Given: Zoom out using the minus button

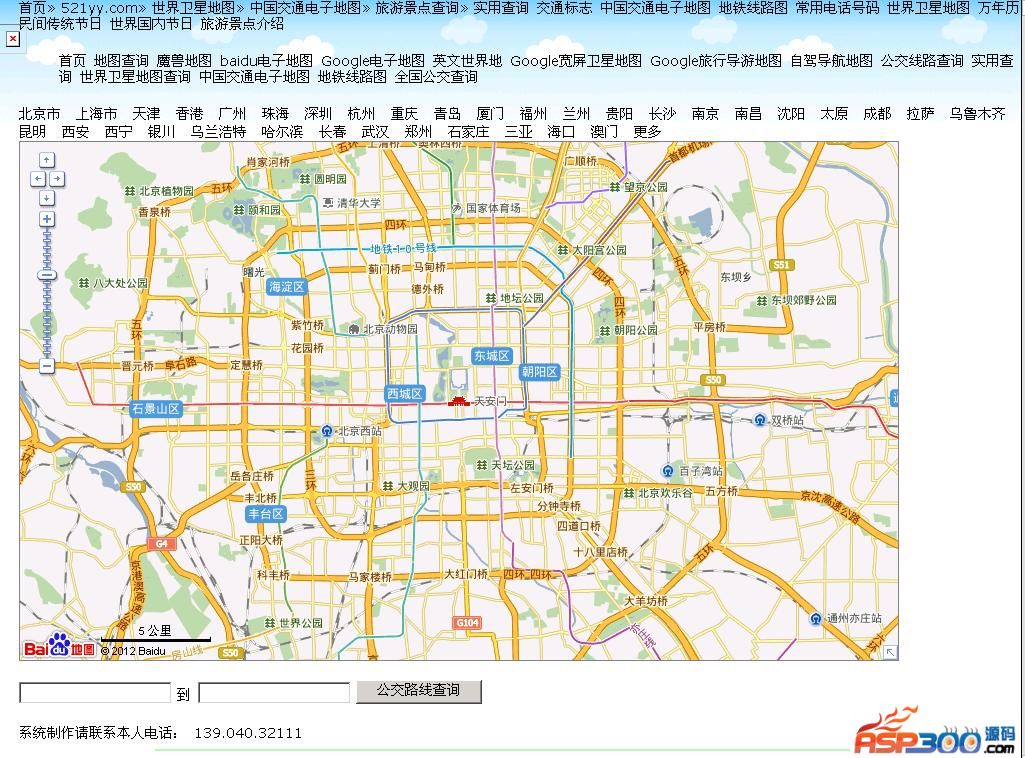Looking at the screenshot, I should click(x=47, y=366).
